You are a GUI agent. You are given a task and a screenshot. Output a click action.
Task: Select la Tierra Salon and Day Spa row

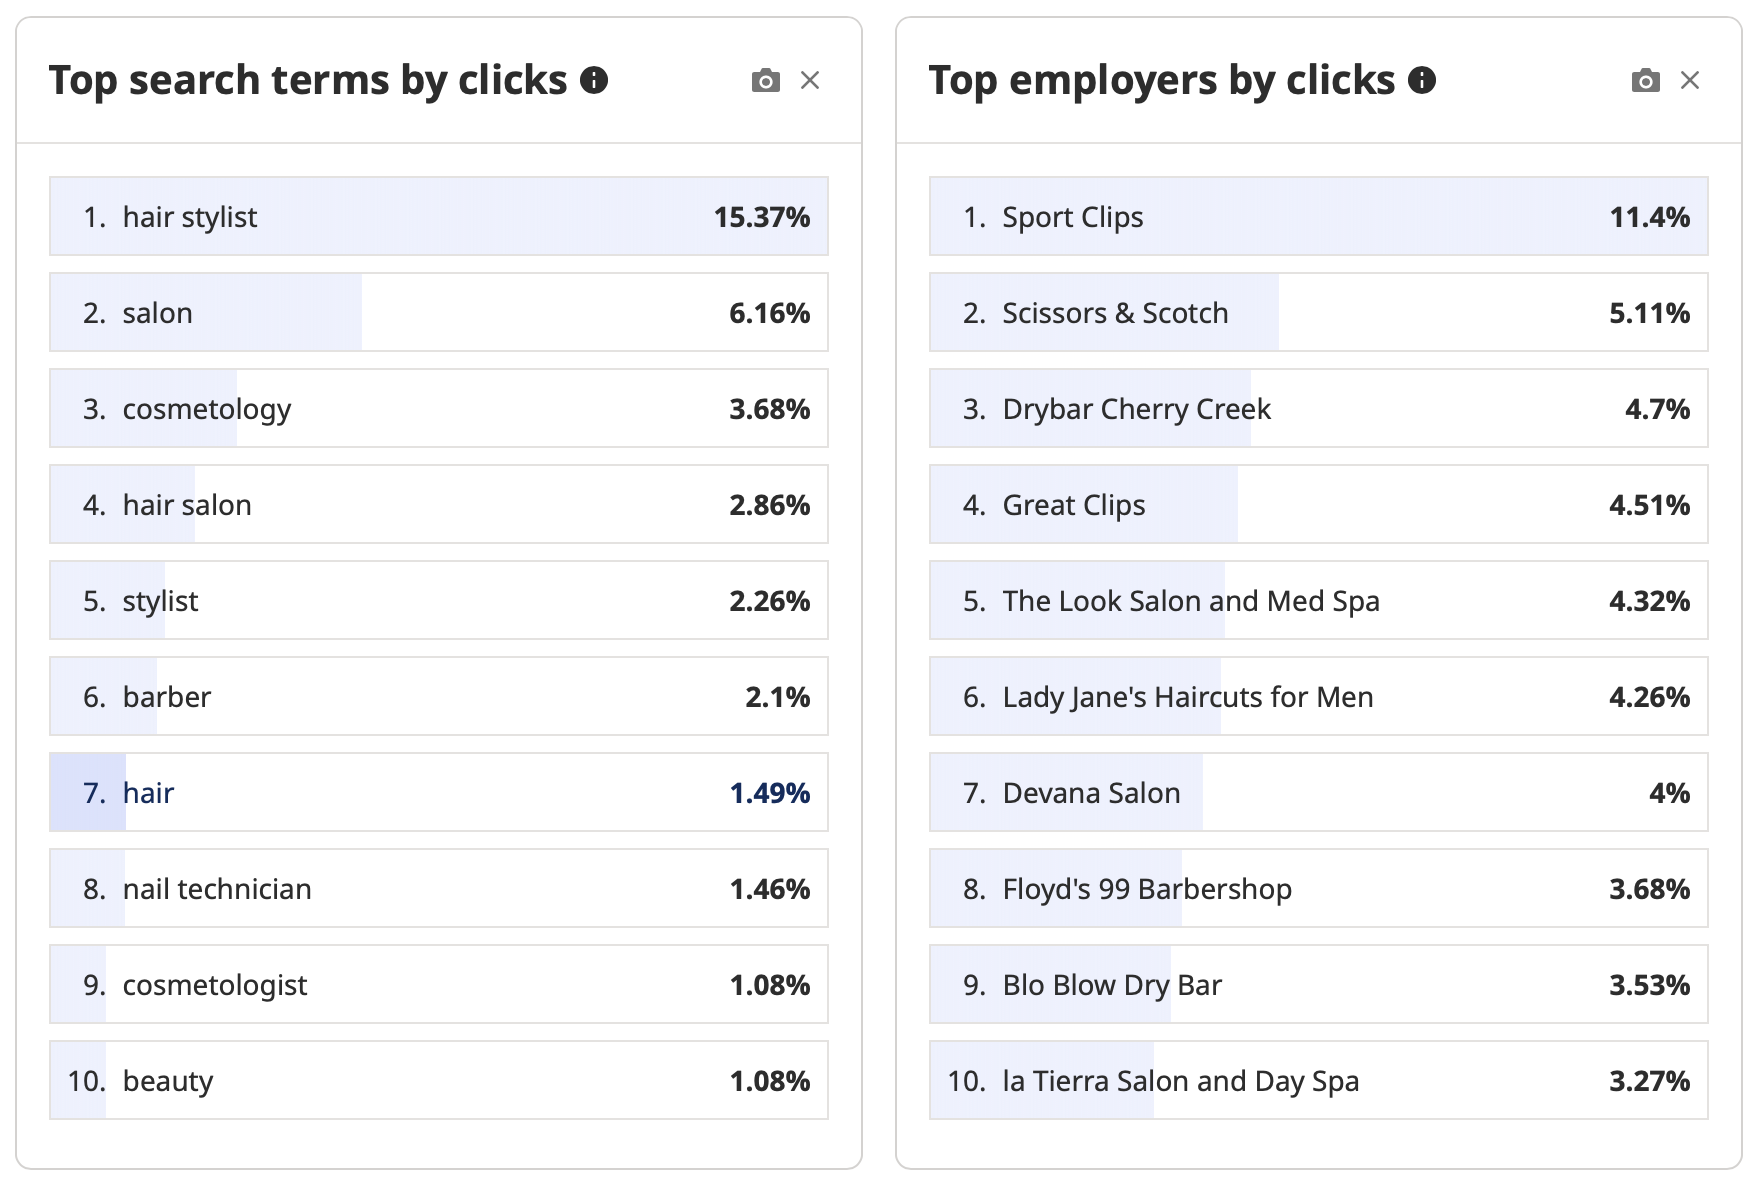1319,1080
